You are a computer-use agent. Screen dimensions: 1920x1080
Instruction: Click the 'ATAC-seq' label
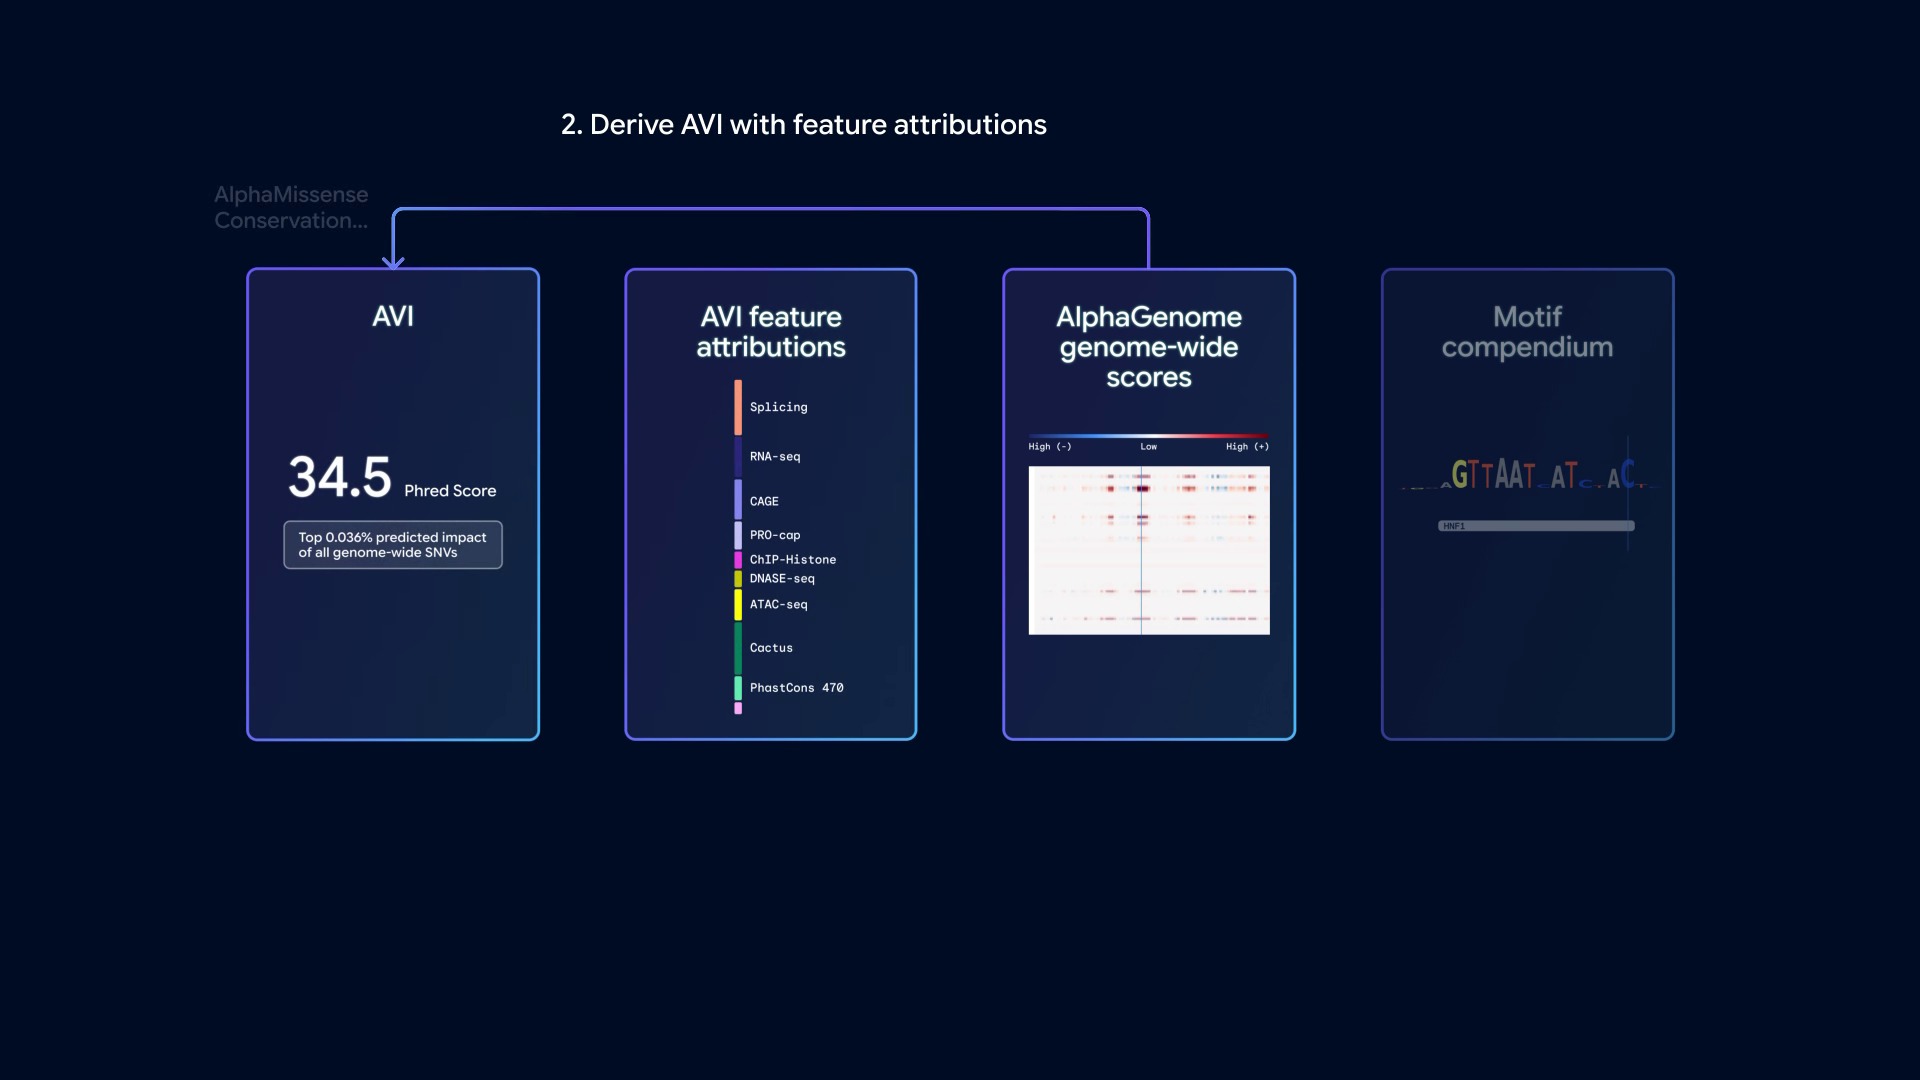click(x=778, y=605)
